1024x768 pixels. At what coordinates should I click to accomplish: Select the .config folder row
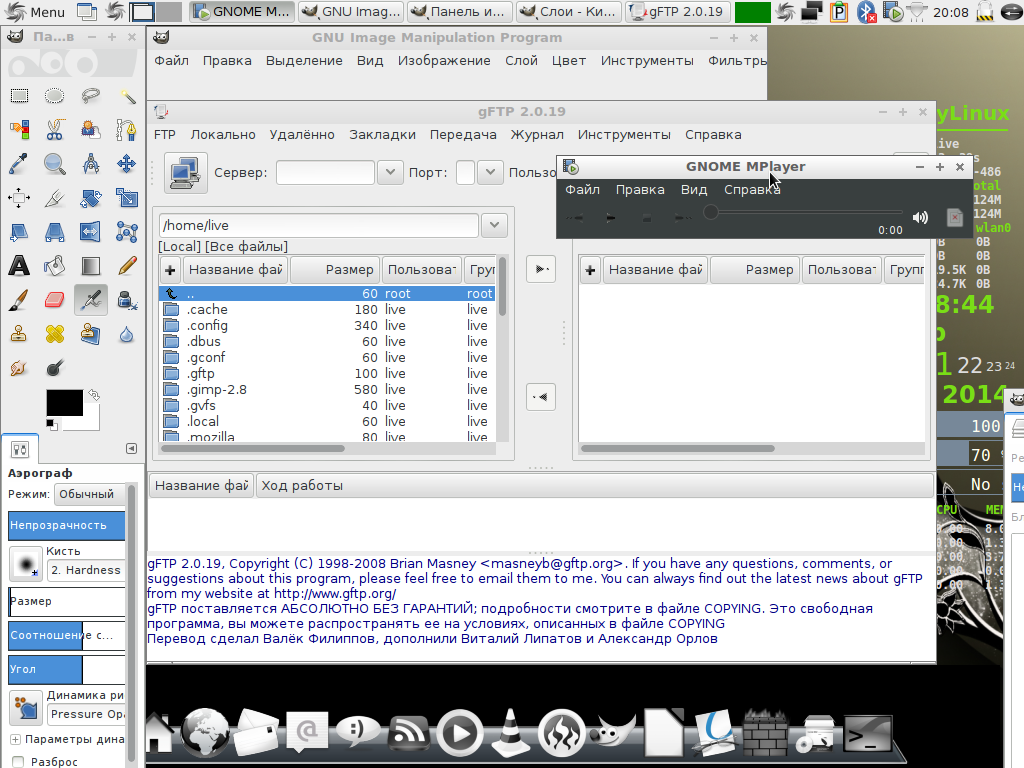click(328, 325)
